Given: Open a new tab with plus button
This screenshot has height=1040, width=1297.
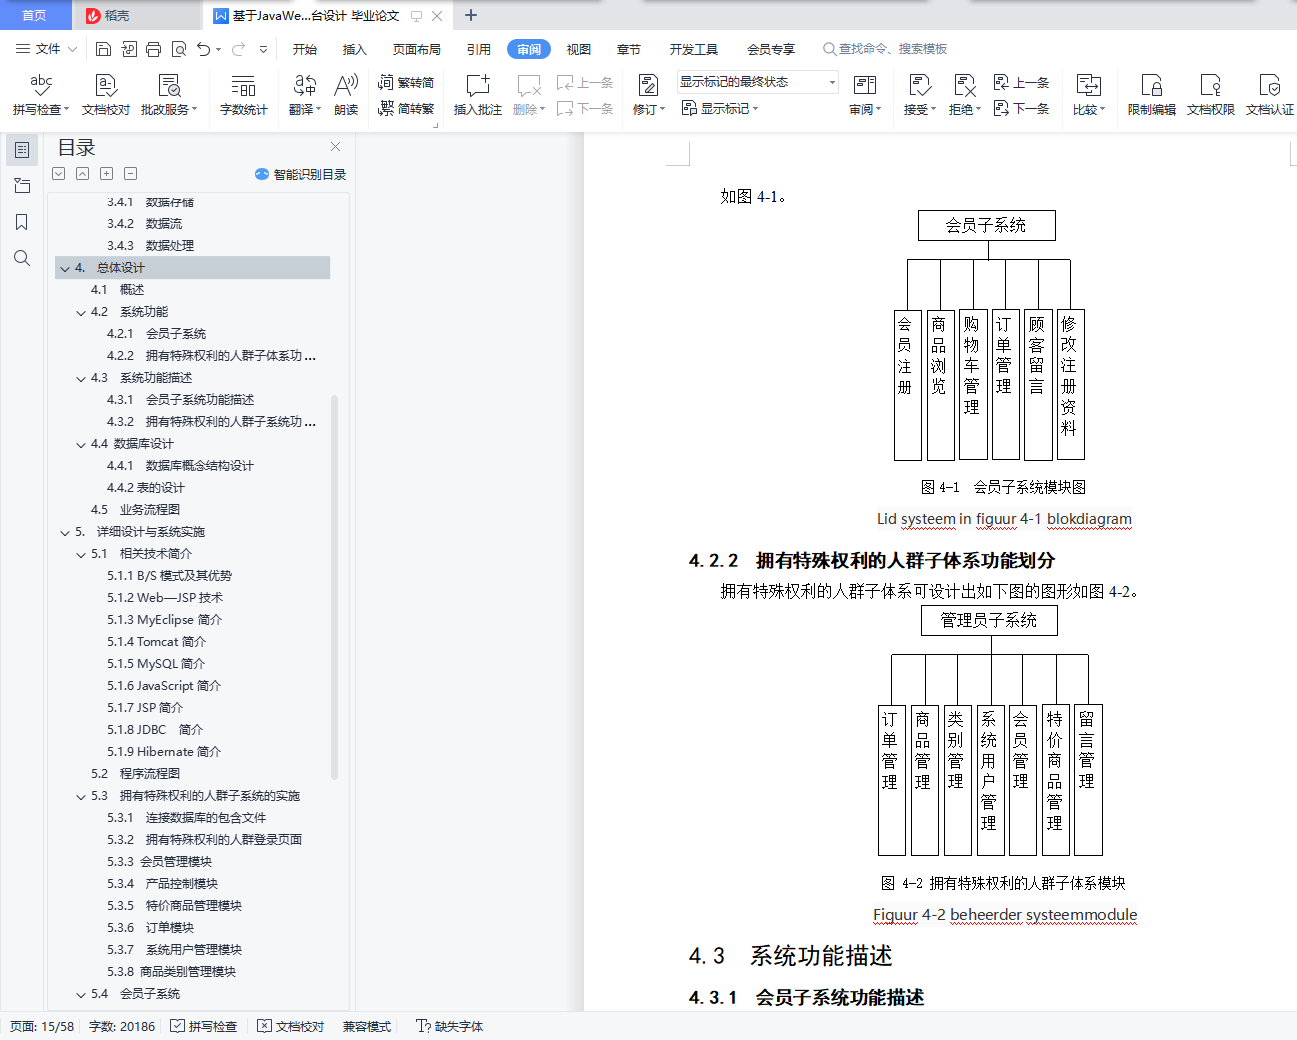Looking at the screenshot, I should click(471, 15).
